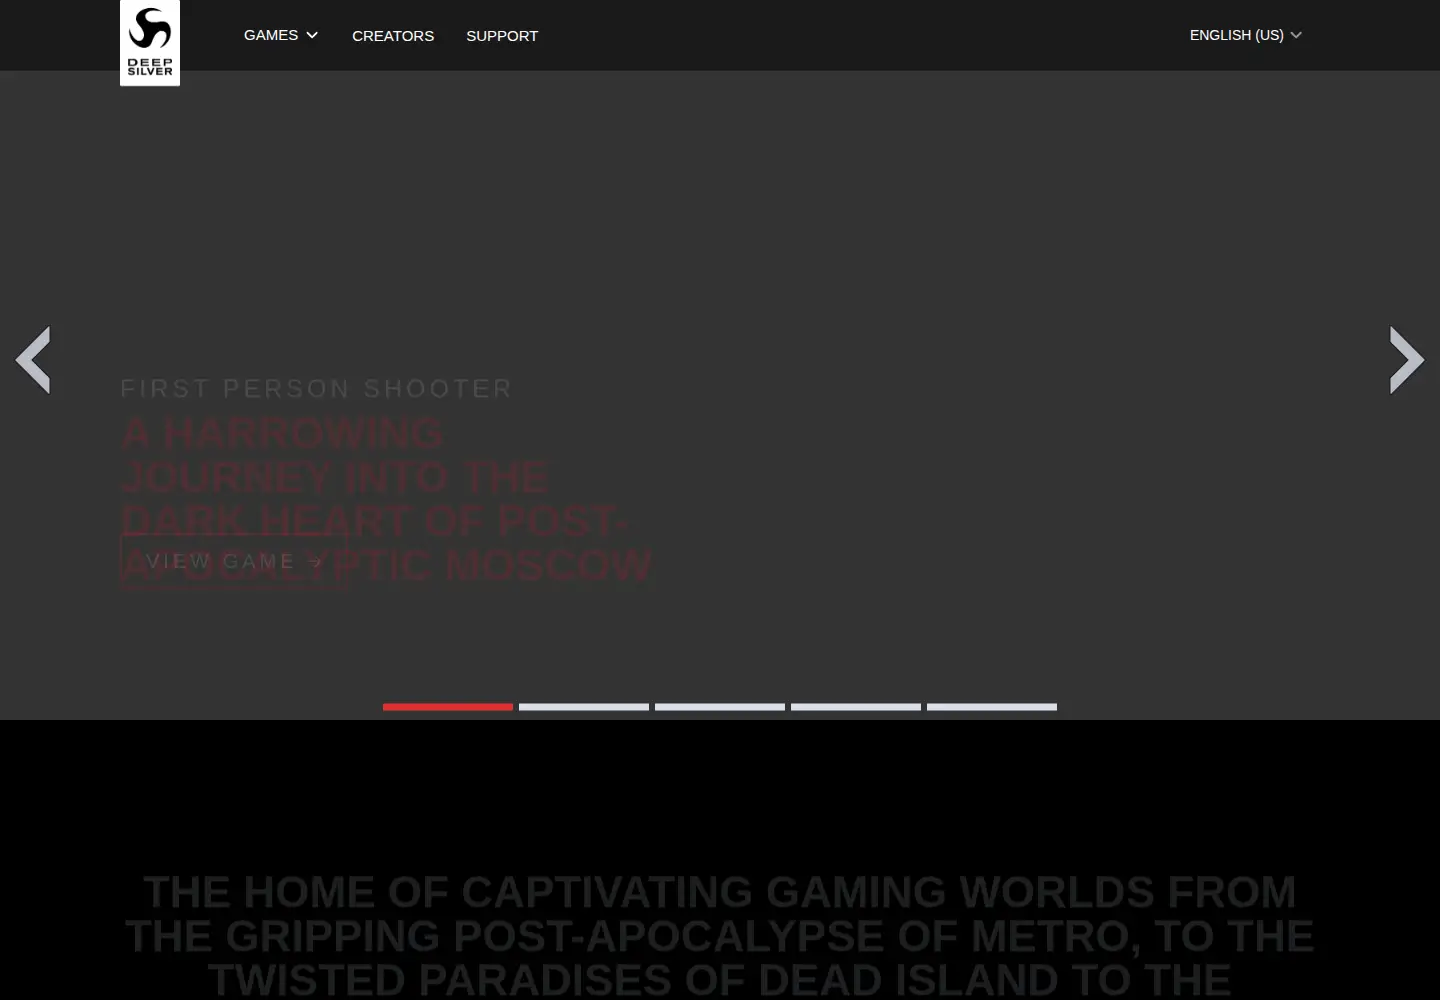The width and height of the screenshot is (1440, 1000).
Task: Click the 'First Person Shooter' heading text
Action: click(316, 388)
